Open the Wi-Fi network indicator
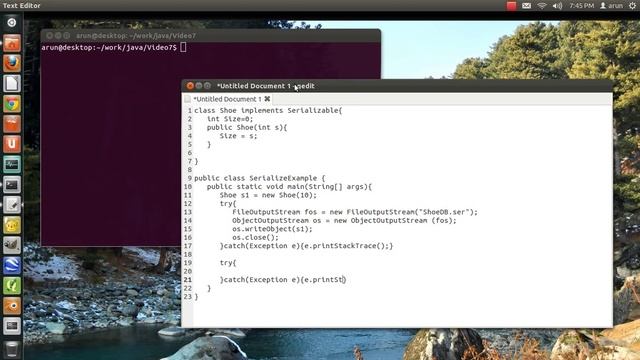 [542, 6]
